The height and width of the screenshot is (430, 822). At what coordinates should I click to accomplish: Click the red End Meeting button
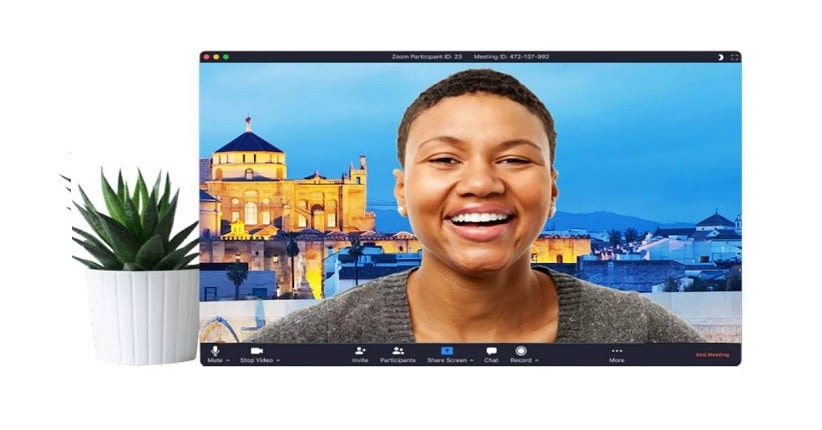click(x=712, y=355)
